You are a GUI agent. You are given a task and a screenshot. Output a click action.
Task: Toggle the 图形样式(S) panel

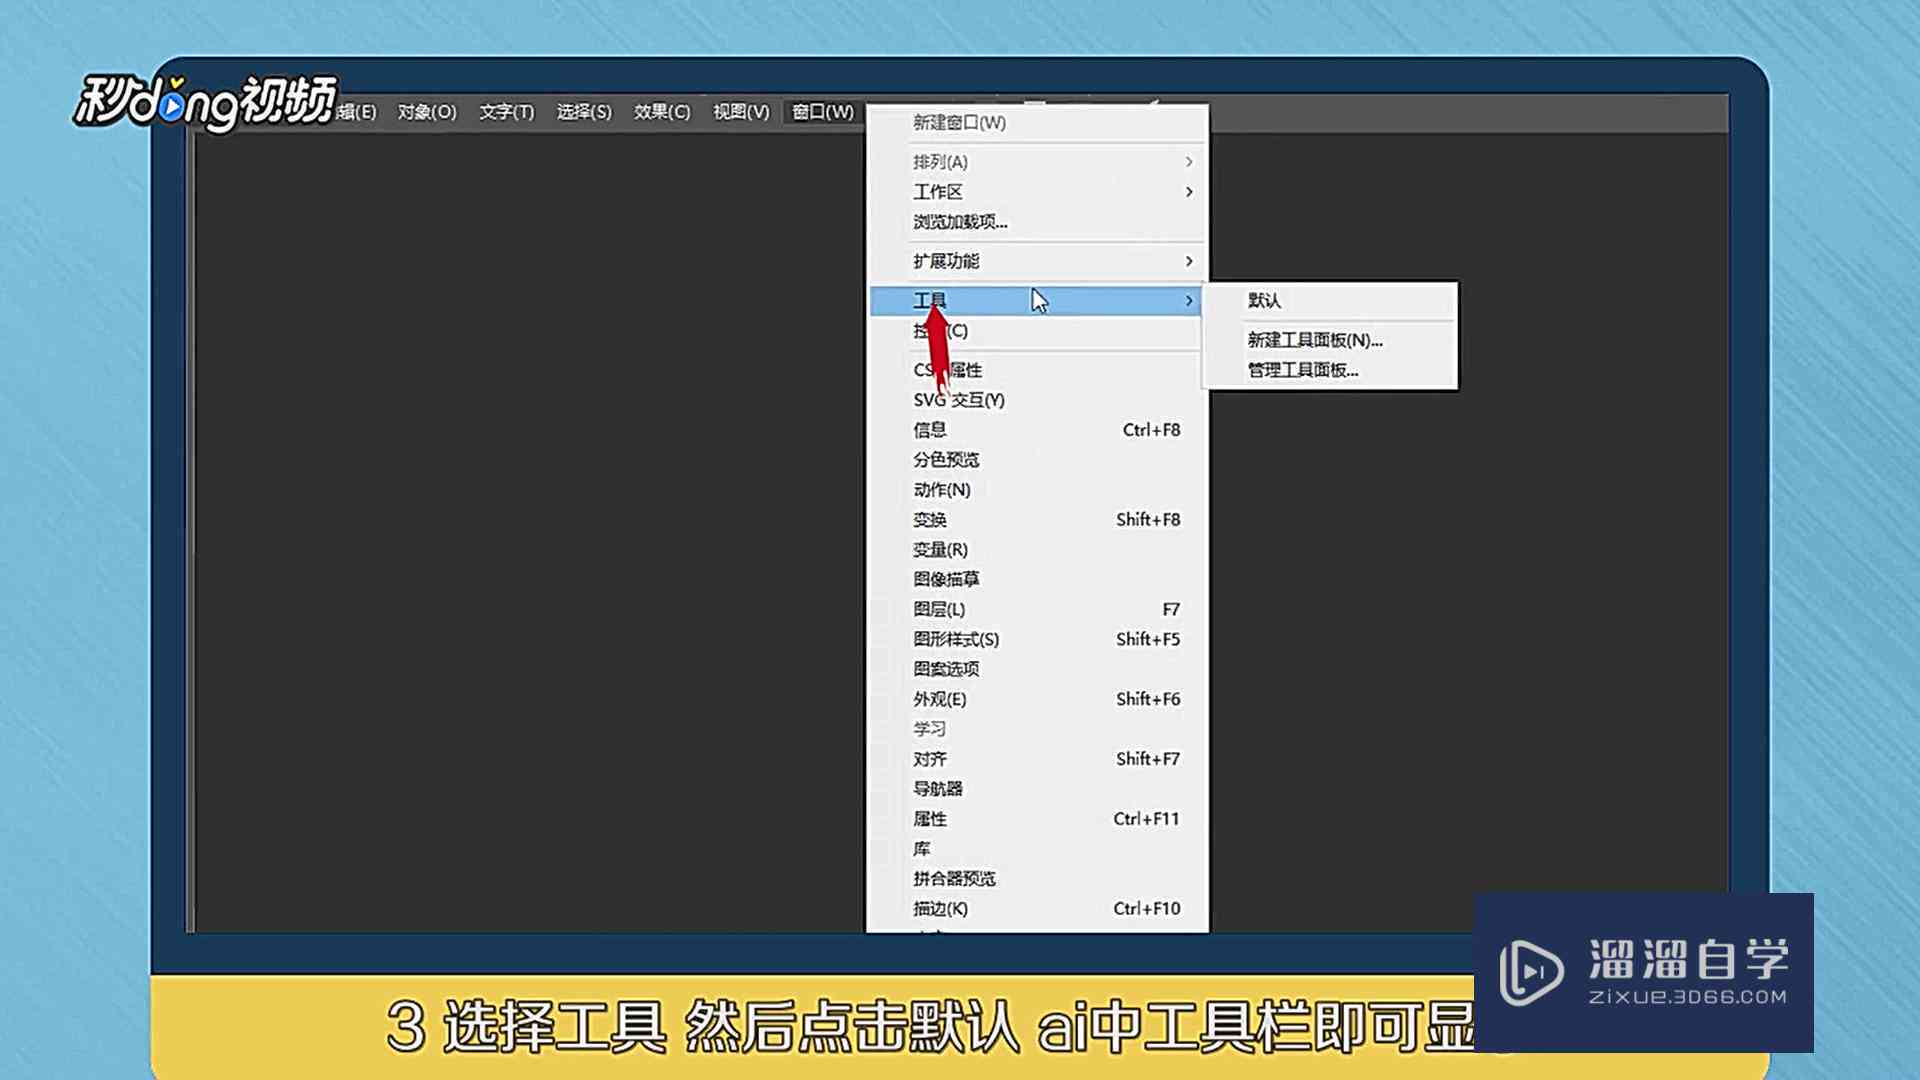(1038, 639)
